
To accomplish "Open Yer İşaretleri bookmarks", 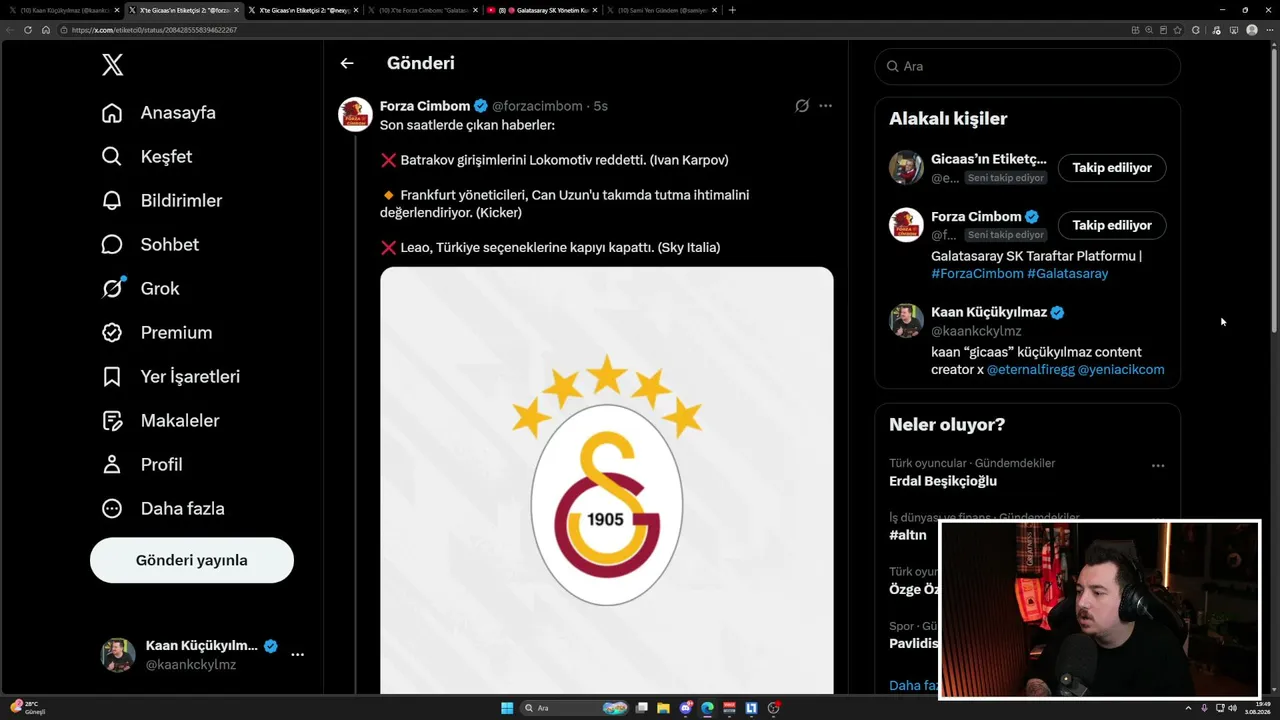I will click(171, 377).
